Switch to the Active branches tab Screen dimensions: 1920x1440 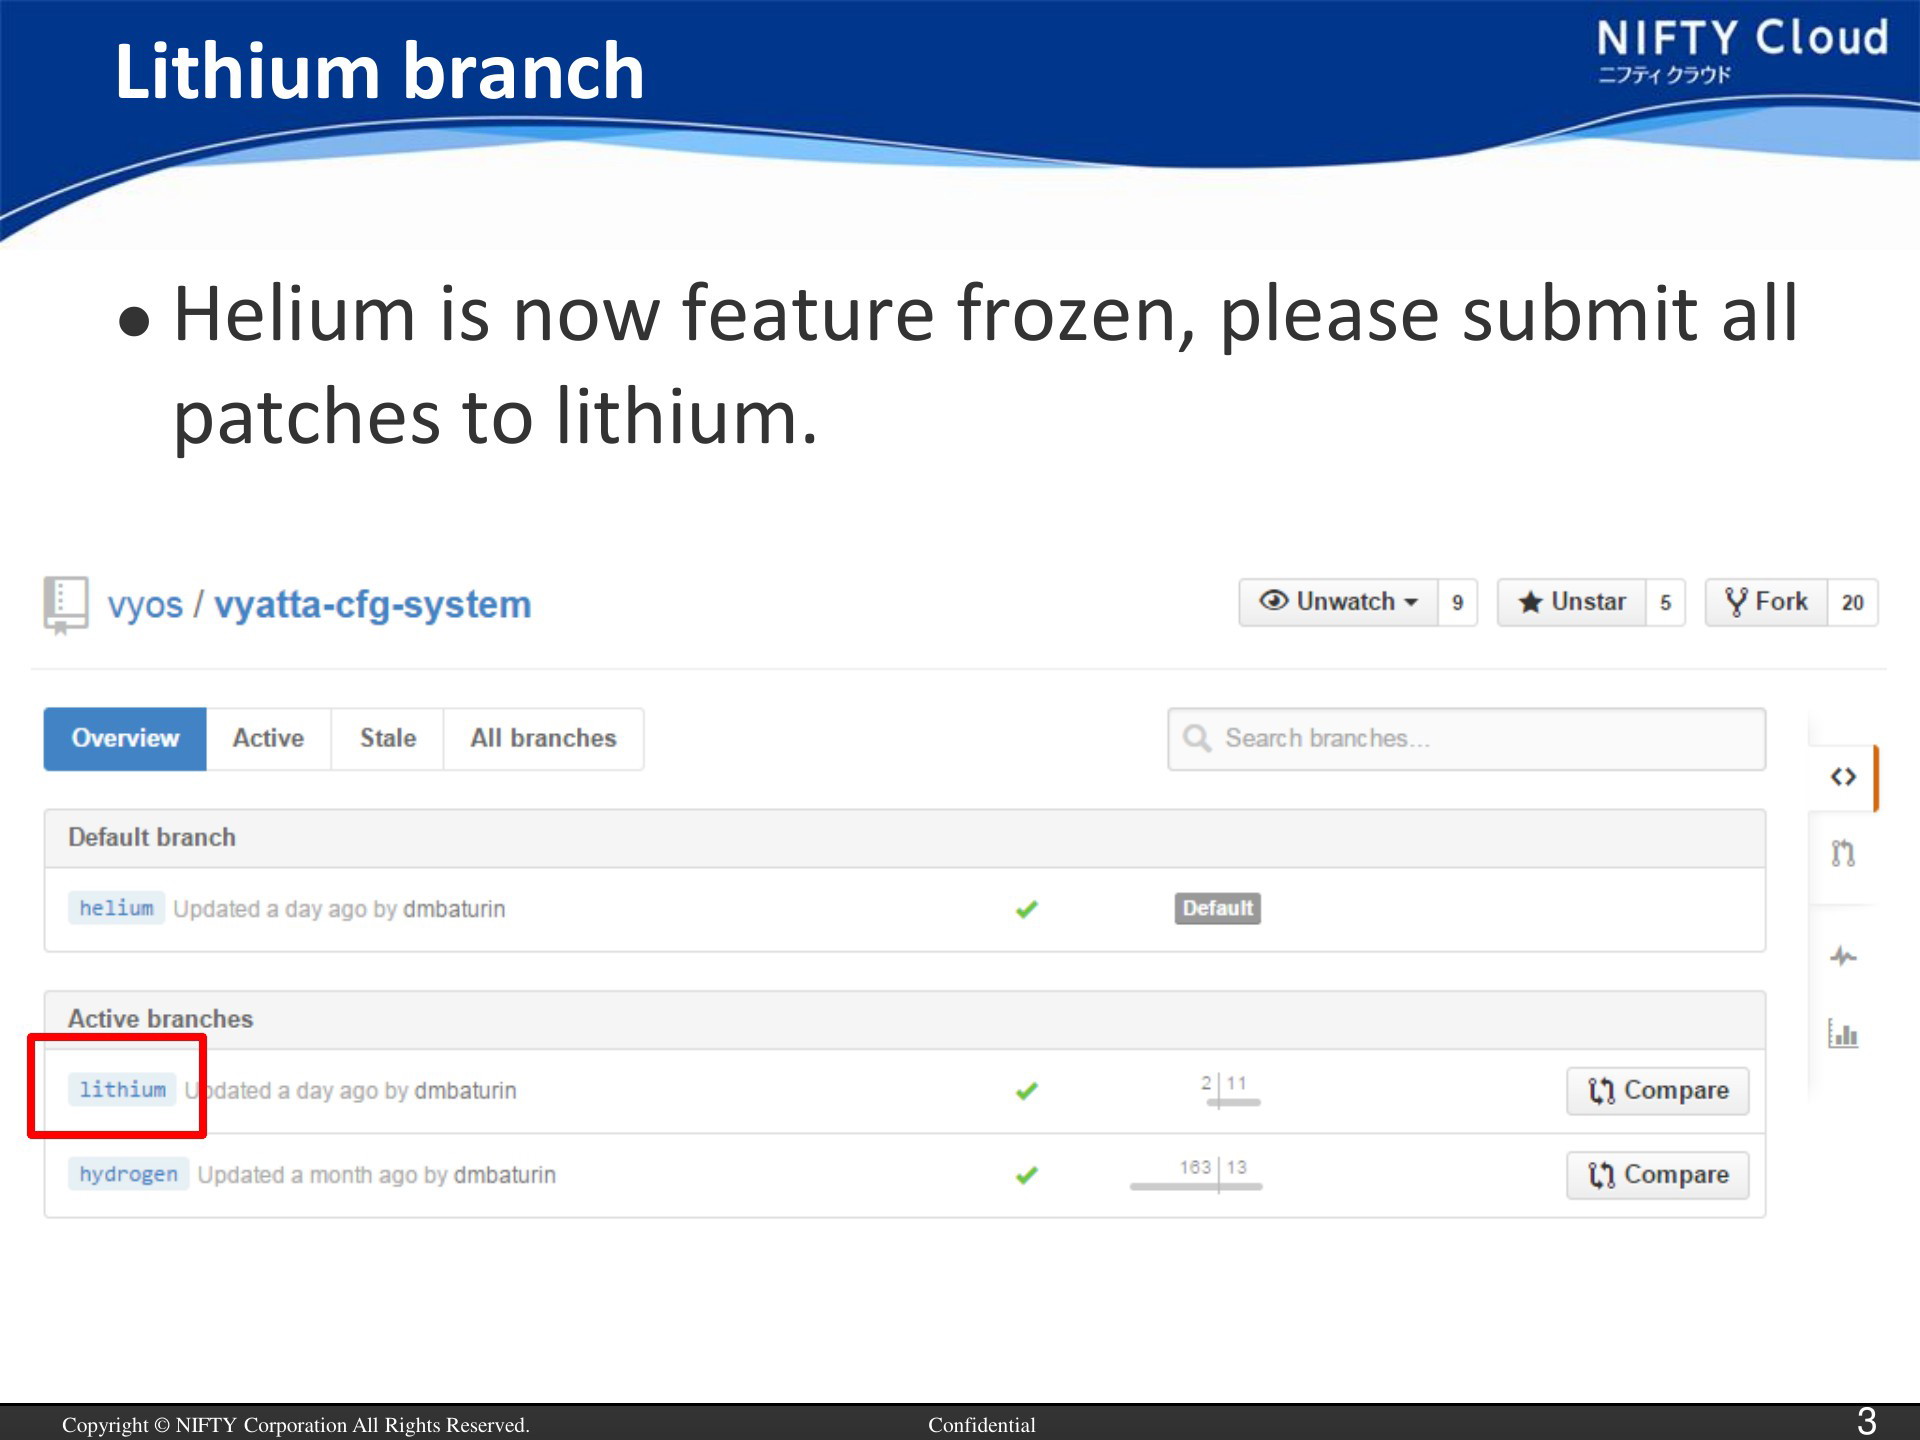268,739
